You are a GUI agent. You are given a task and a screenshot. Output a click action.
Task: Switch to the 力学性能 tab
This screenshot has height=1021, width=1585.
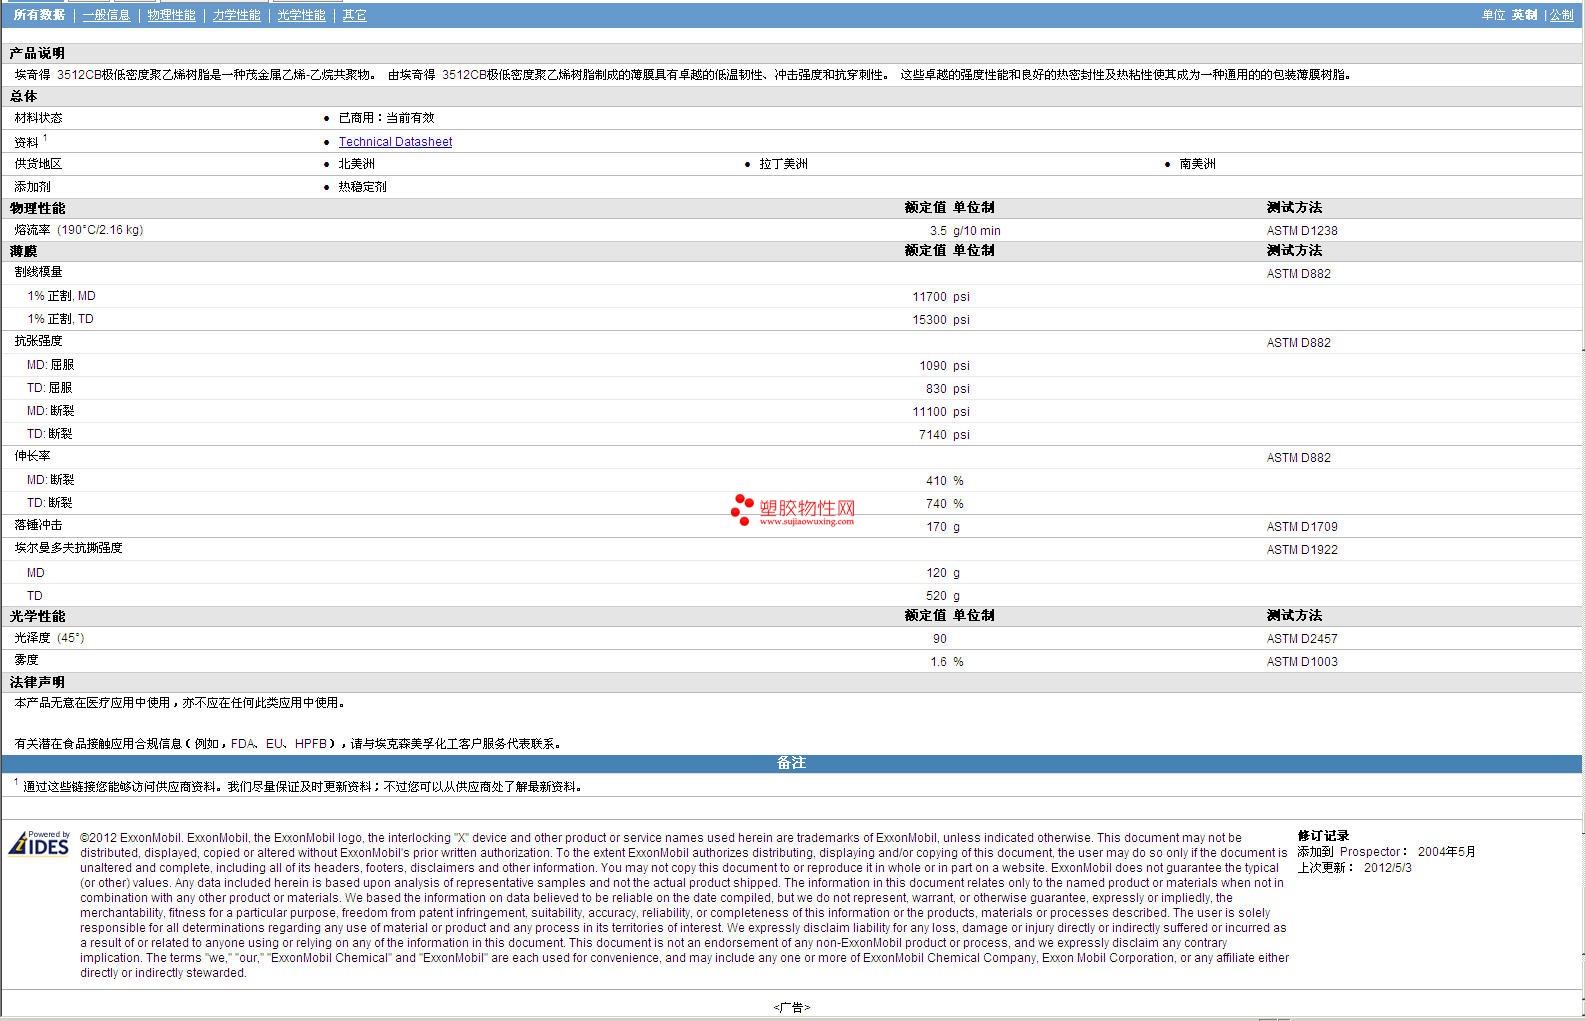(236, 15)
